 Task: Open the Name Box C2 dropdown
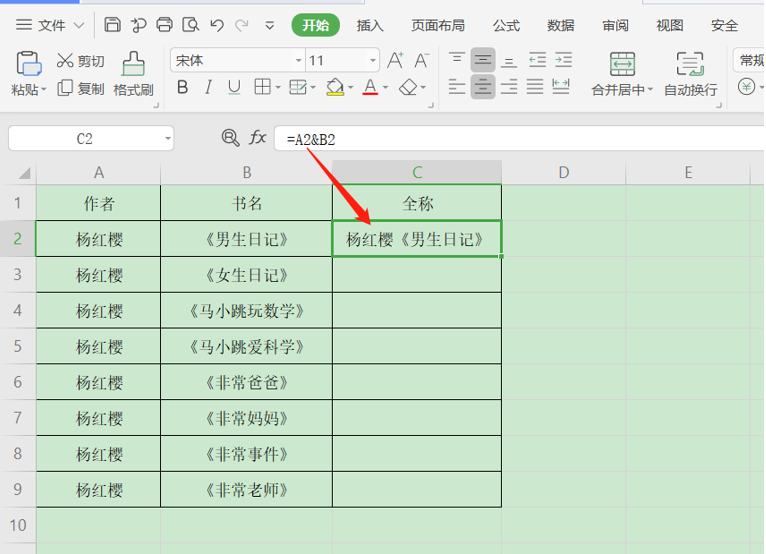[x=168, y=139]
